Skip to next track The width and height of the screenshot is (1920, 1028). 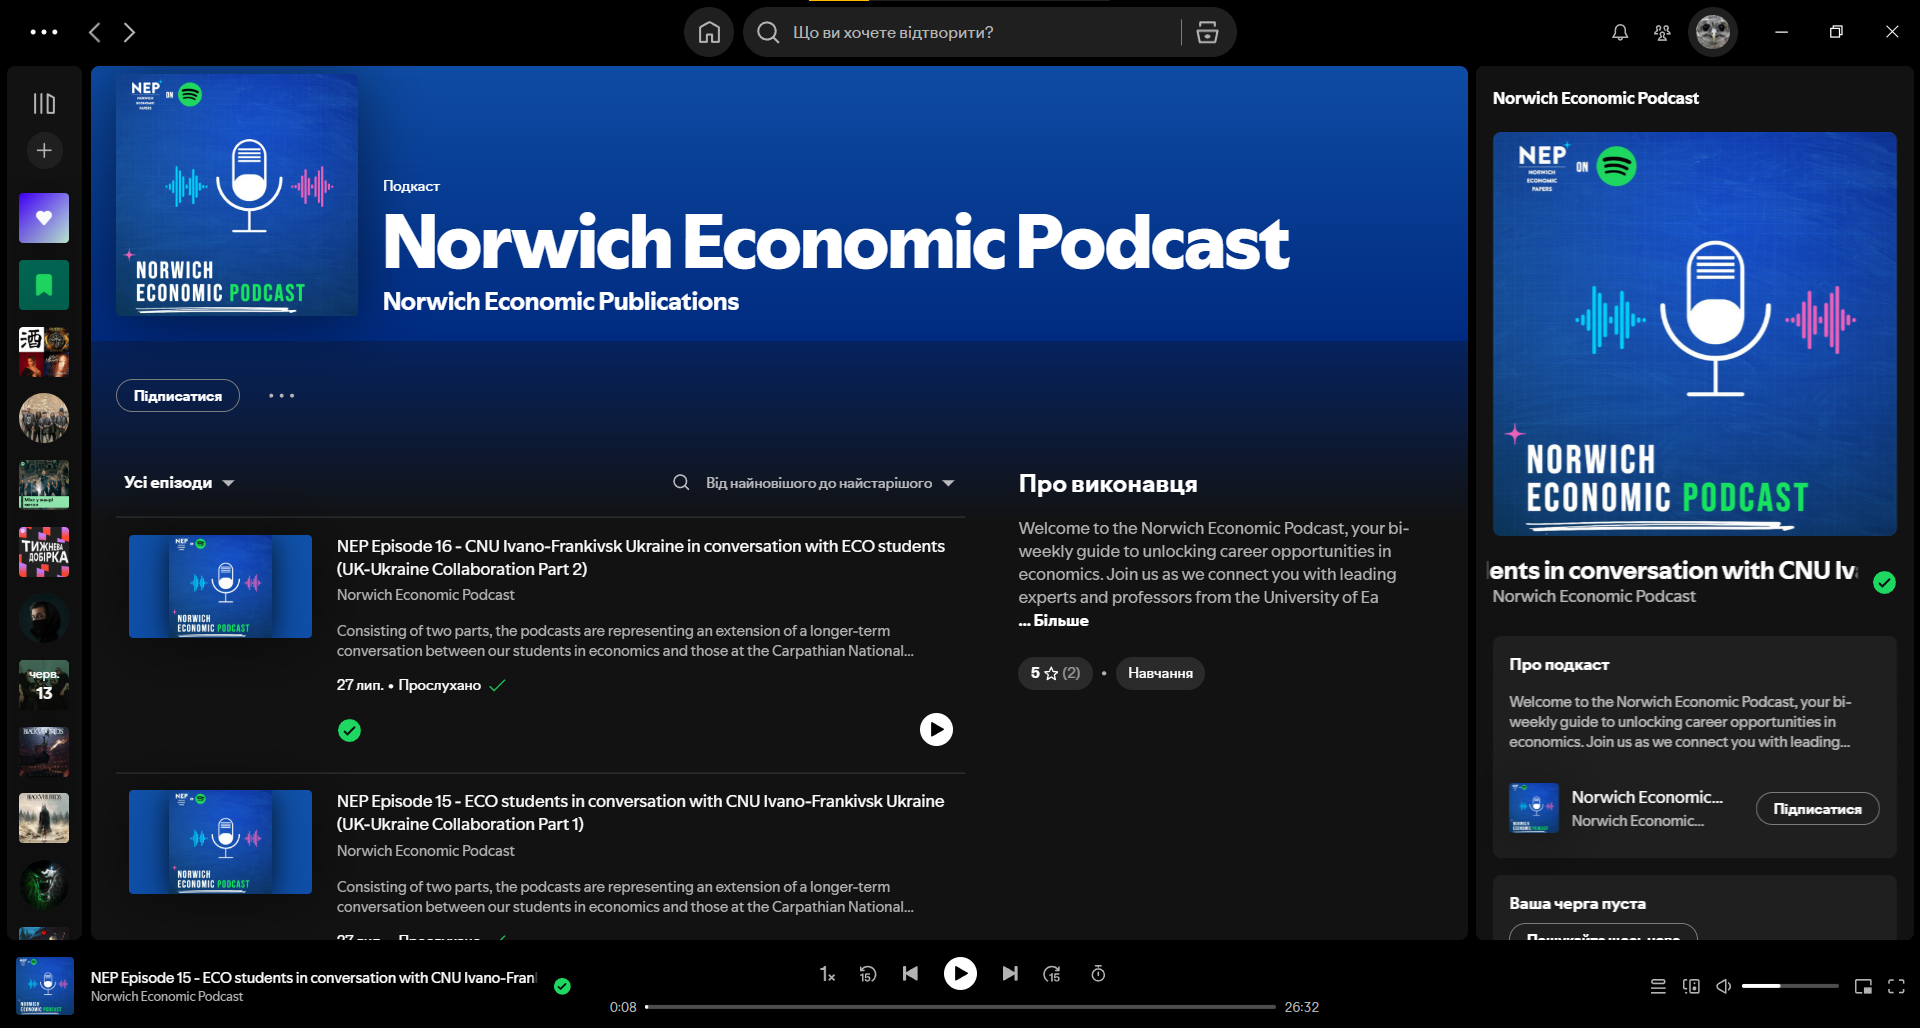tap(1010, 974)
